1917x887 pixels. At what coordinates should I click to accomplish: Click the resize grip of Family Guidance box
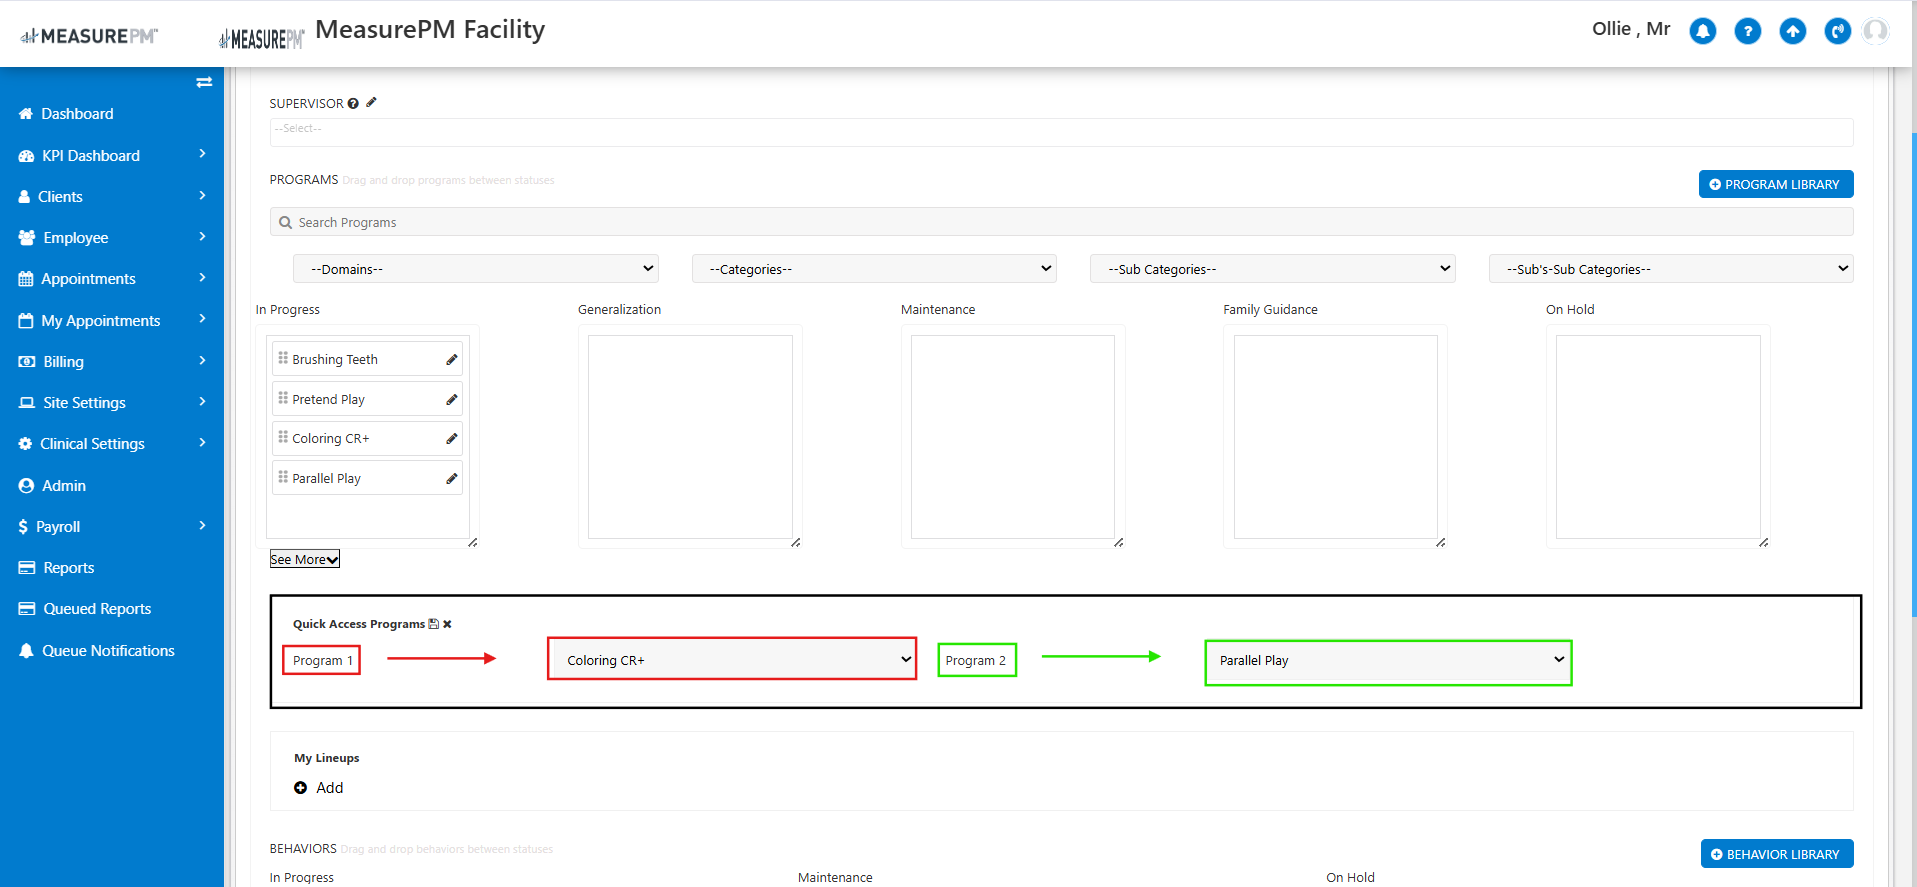[x=1441, y=542]
